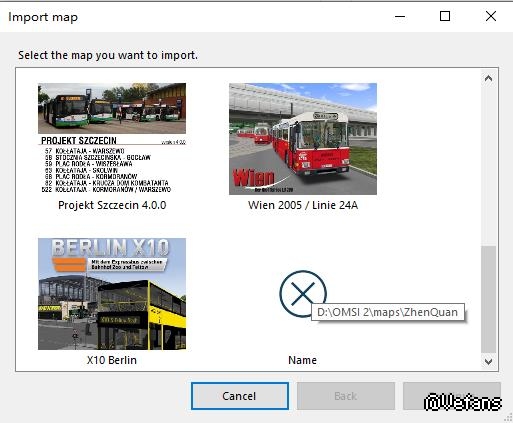
Task: Click the 'Name' placeholder map label
Action: click(302, 360)
